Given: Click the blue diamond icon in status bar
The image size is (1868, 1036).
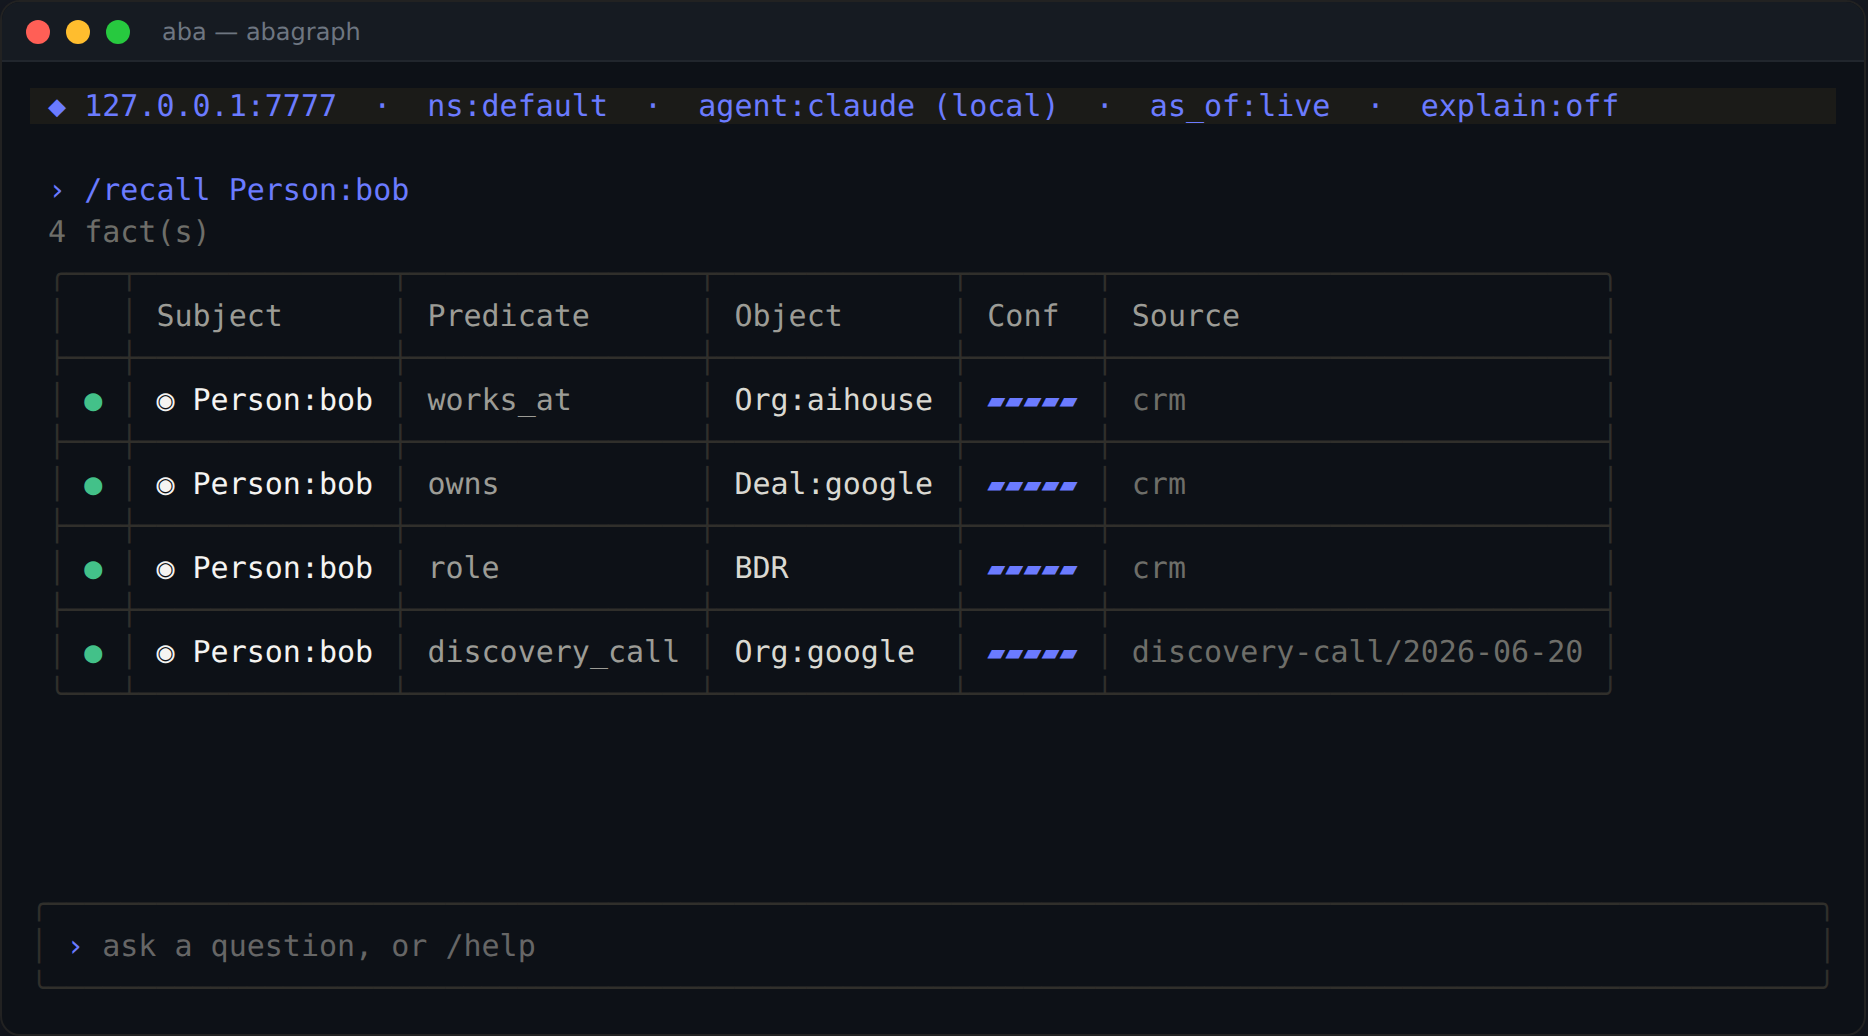Looking at the screenshot, I should click(57, 107).
